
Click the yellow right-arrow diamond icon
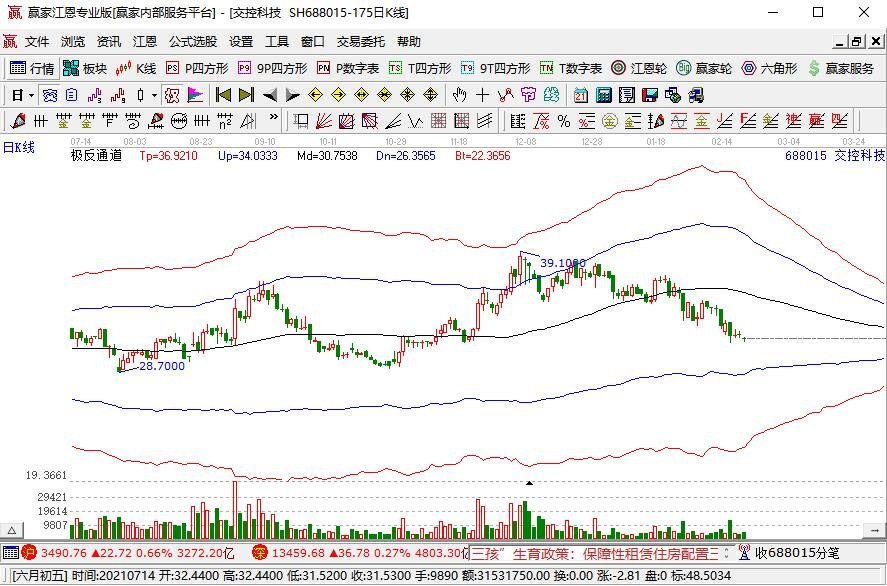click(338, 95)
